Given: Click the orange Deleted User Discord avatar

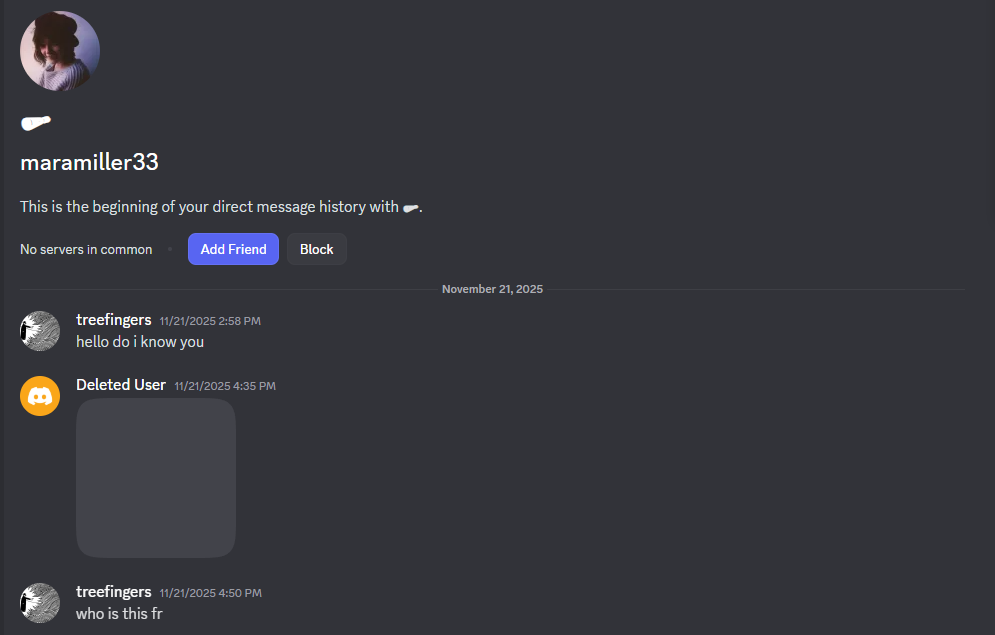Looking at the screenshot, I should pos(40,396).
